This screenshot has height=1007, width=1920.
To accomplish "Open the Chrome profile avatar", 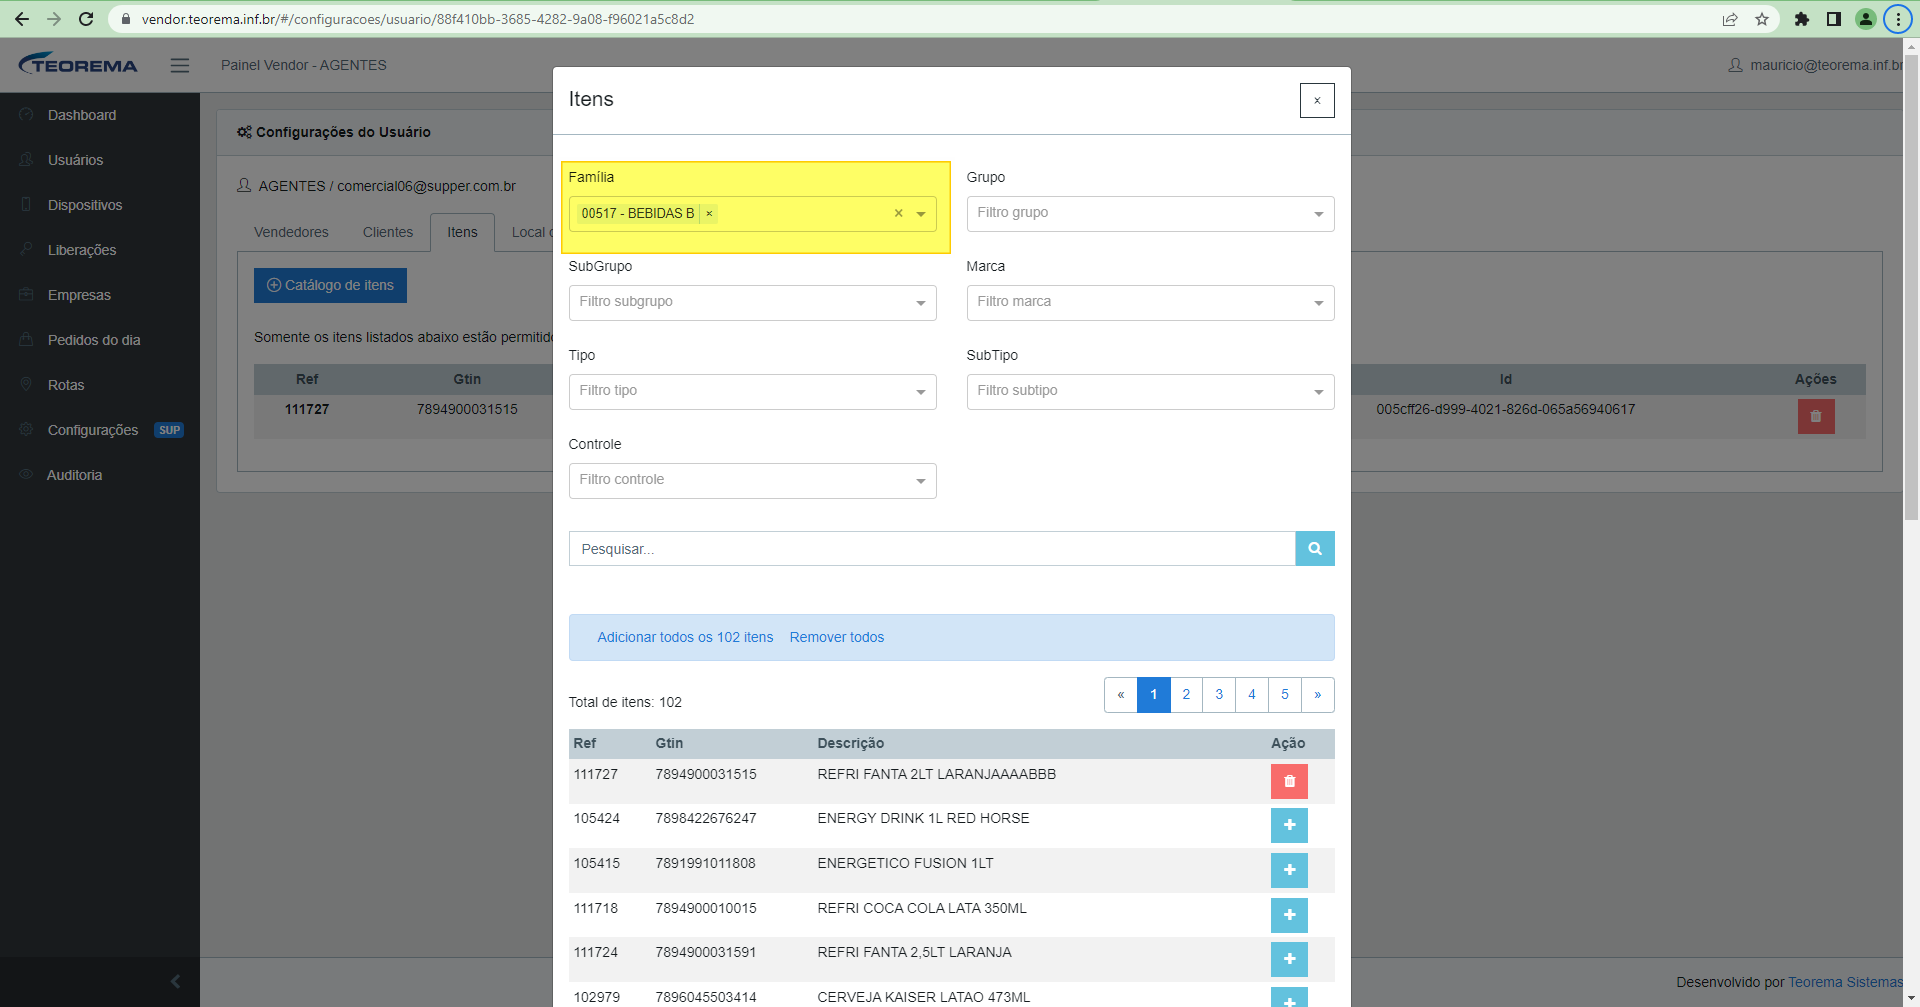I will pyautogui.click(x=1866, y=19).
